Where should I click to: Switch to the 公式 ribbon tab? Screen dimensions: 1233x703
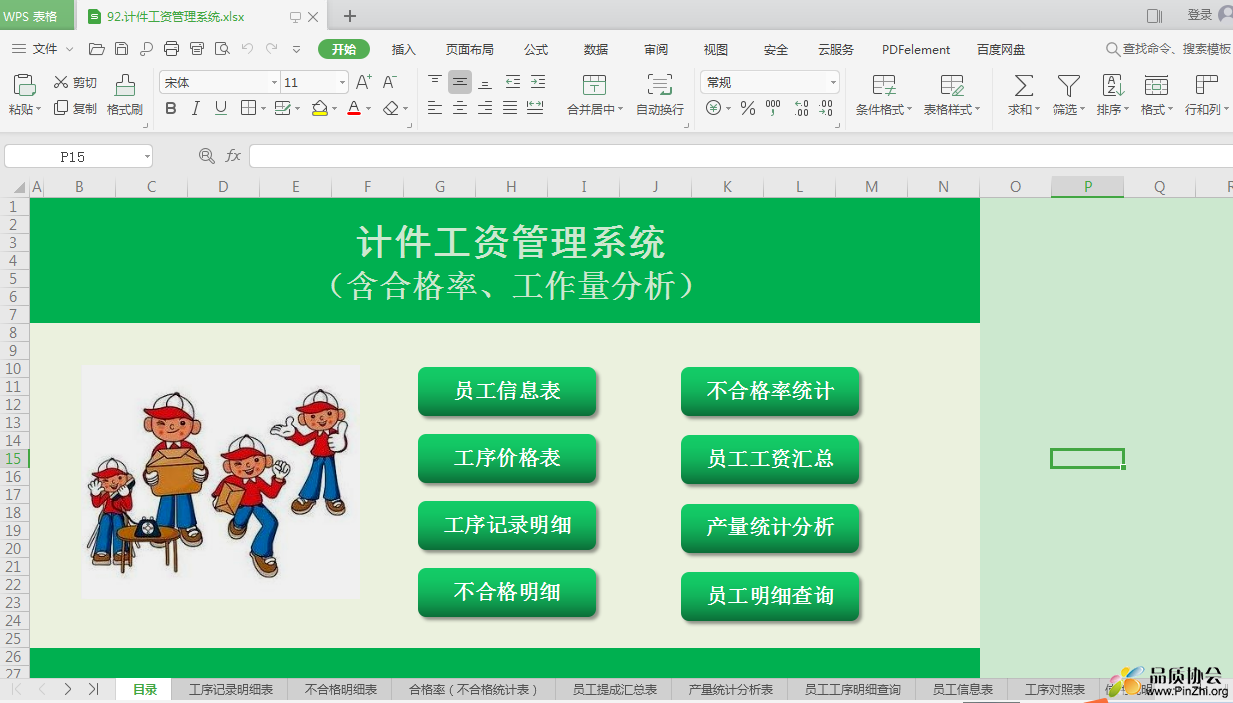point(536,49)
